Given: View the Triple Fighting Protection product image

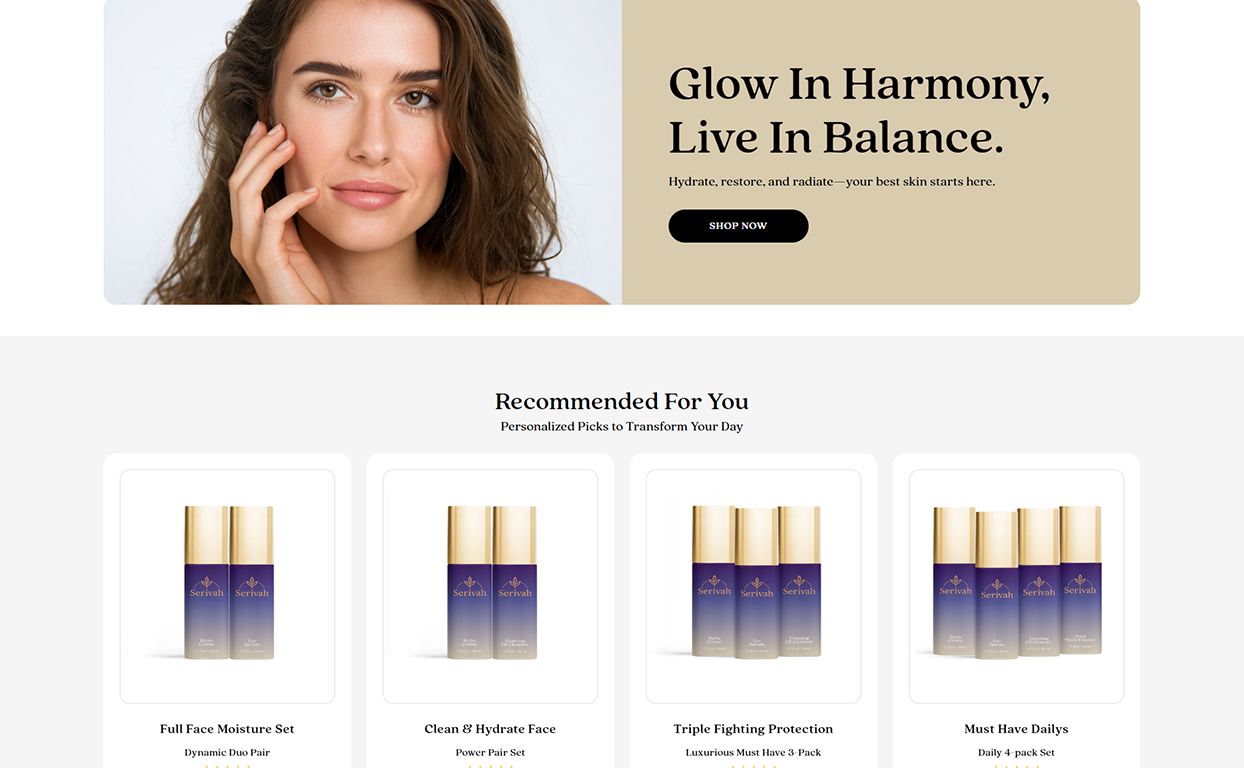Looking at the screenshot, I should [x=753, y=586].
